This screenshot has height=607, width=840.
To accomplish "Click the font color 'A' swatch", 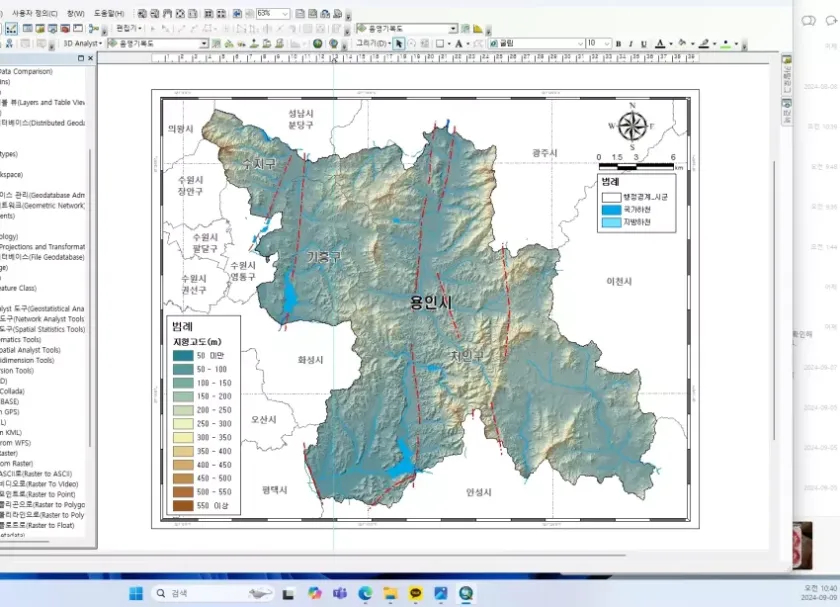I will point(659,44).
